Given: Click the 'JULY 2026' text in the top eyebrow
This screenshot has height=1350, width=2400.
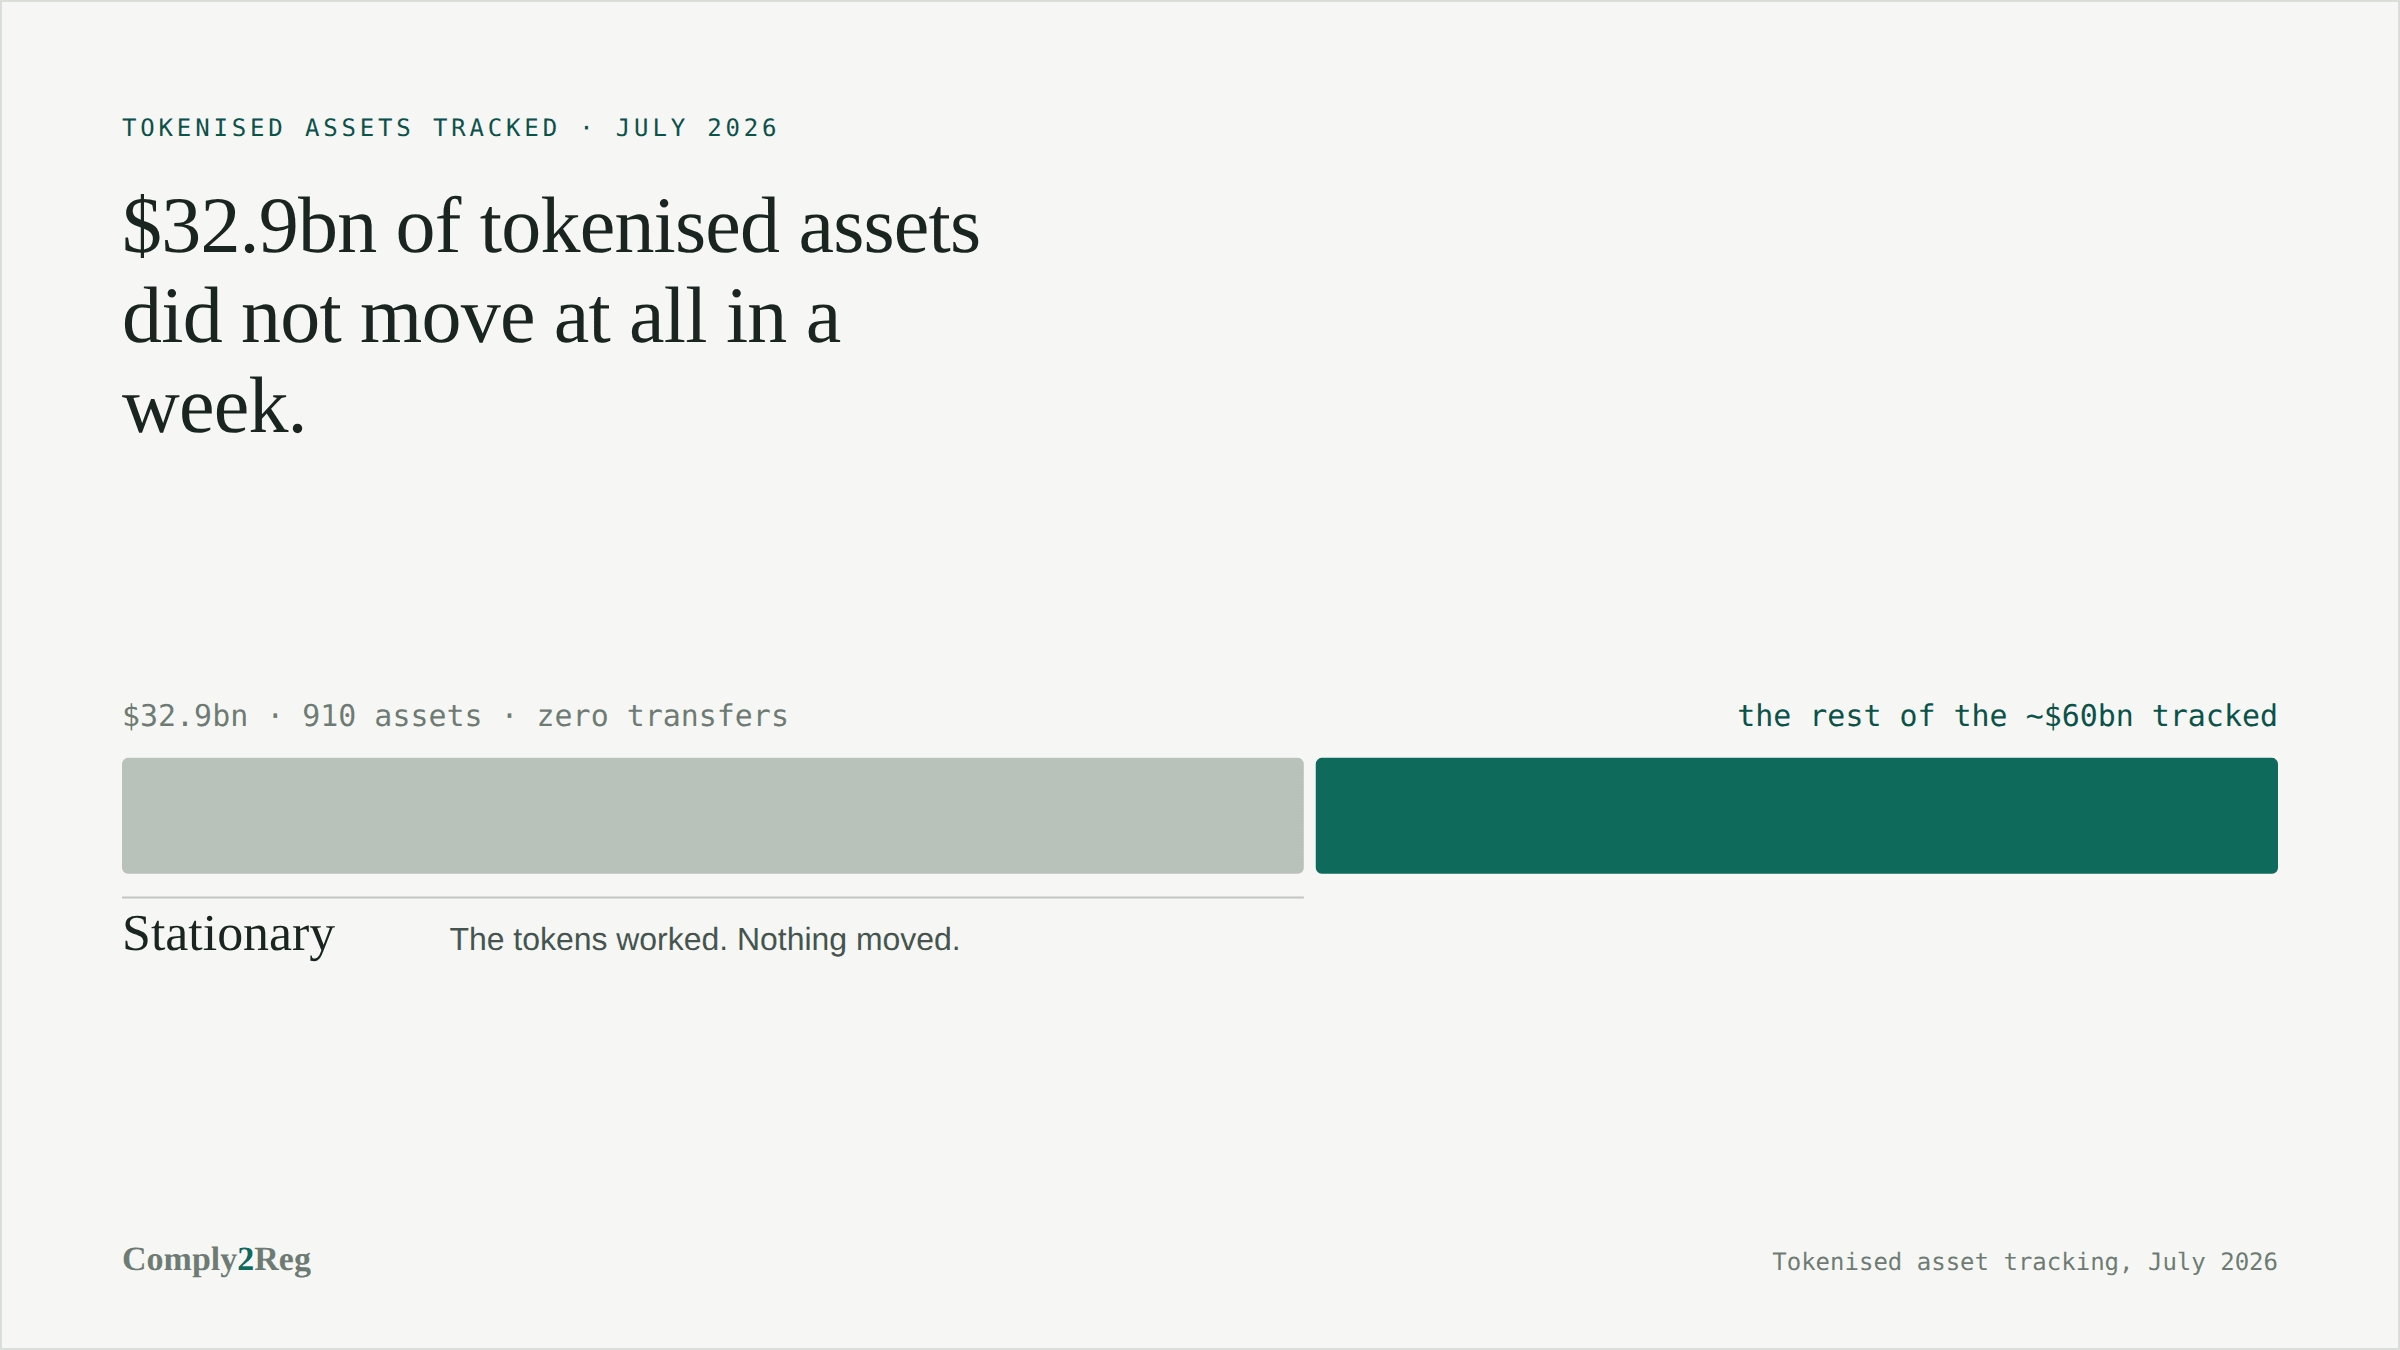Looking at the screenshot, I should coord(696,128).
